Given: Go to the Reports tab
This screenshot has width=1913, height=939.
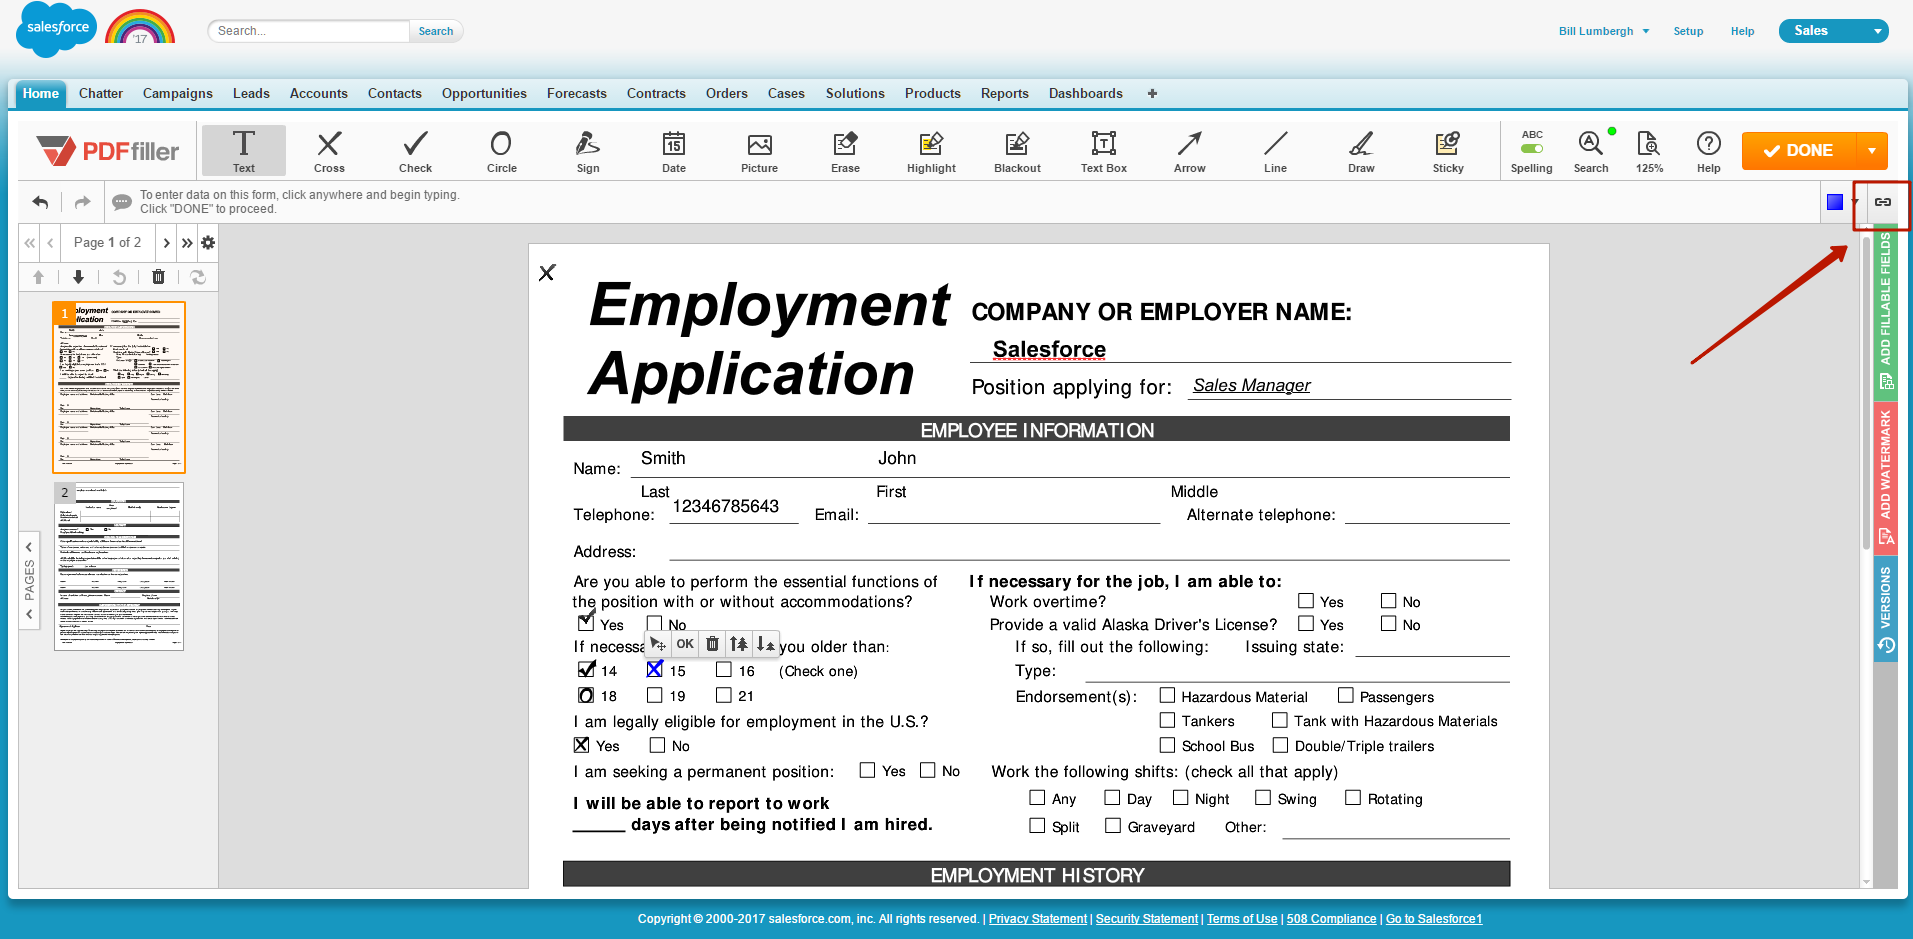Looking at the screenshot, I should coord(1004,93).
